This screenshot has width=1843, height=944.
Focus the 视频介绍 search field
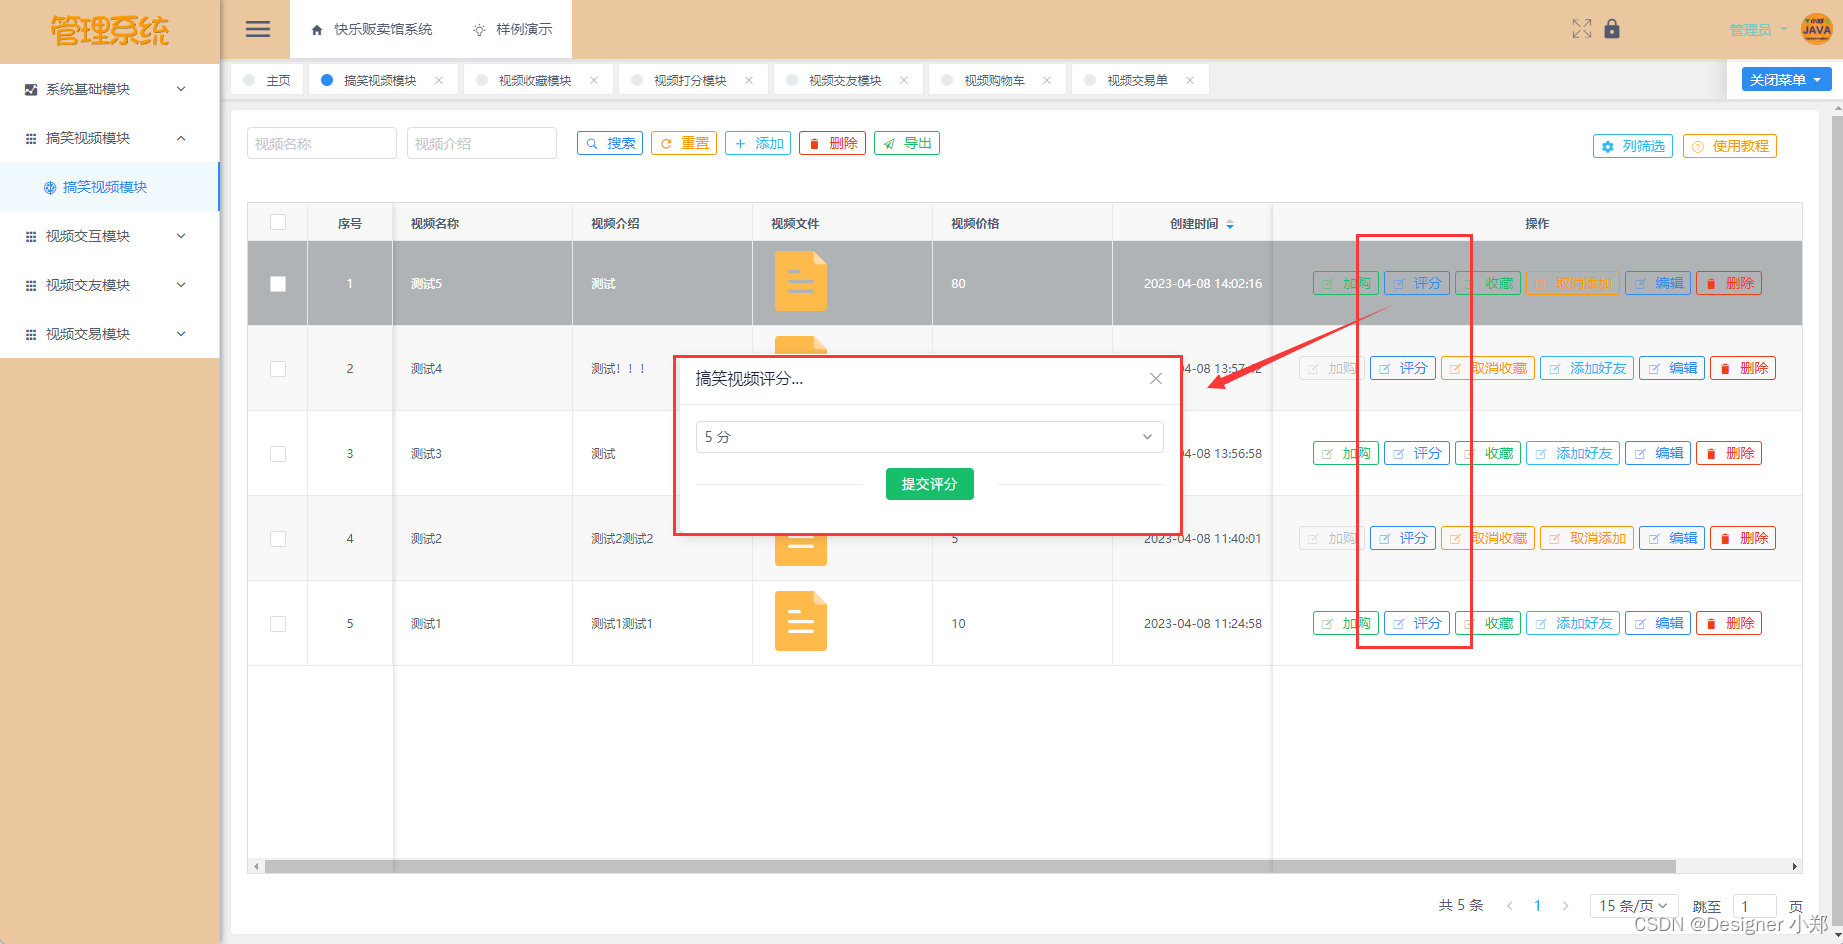point(482,143)
